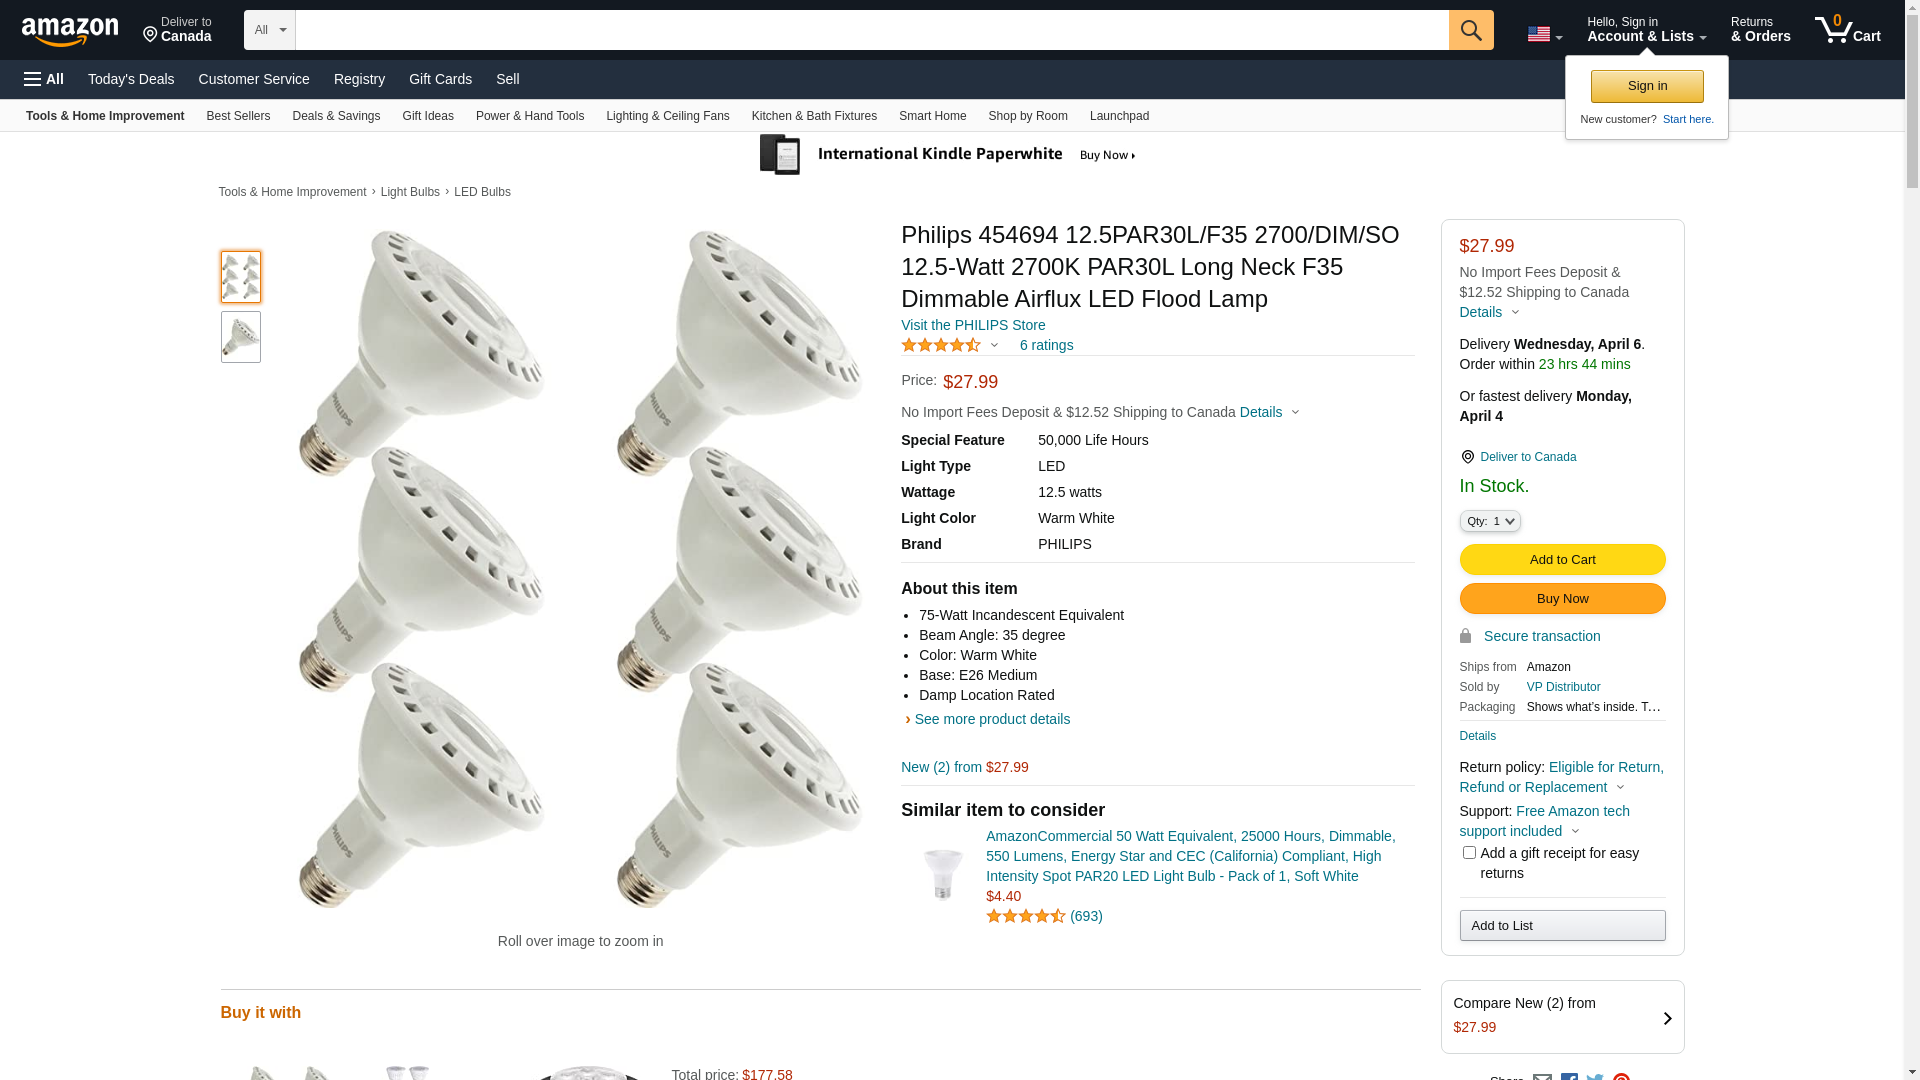The image size is (1920, 1080).
Task: Click the US flag language selector
Action: tap(1543, 35)
